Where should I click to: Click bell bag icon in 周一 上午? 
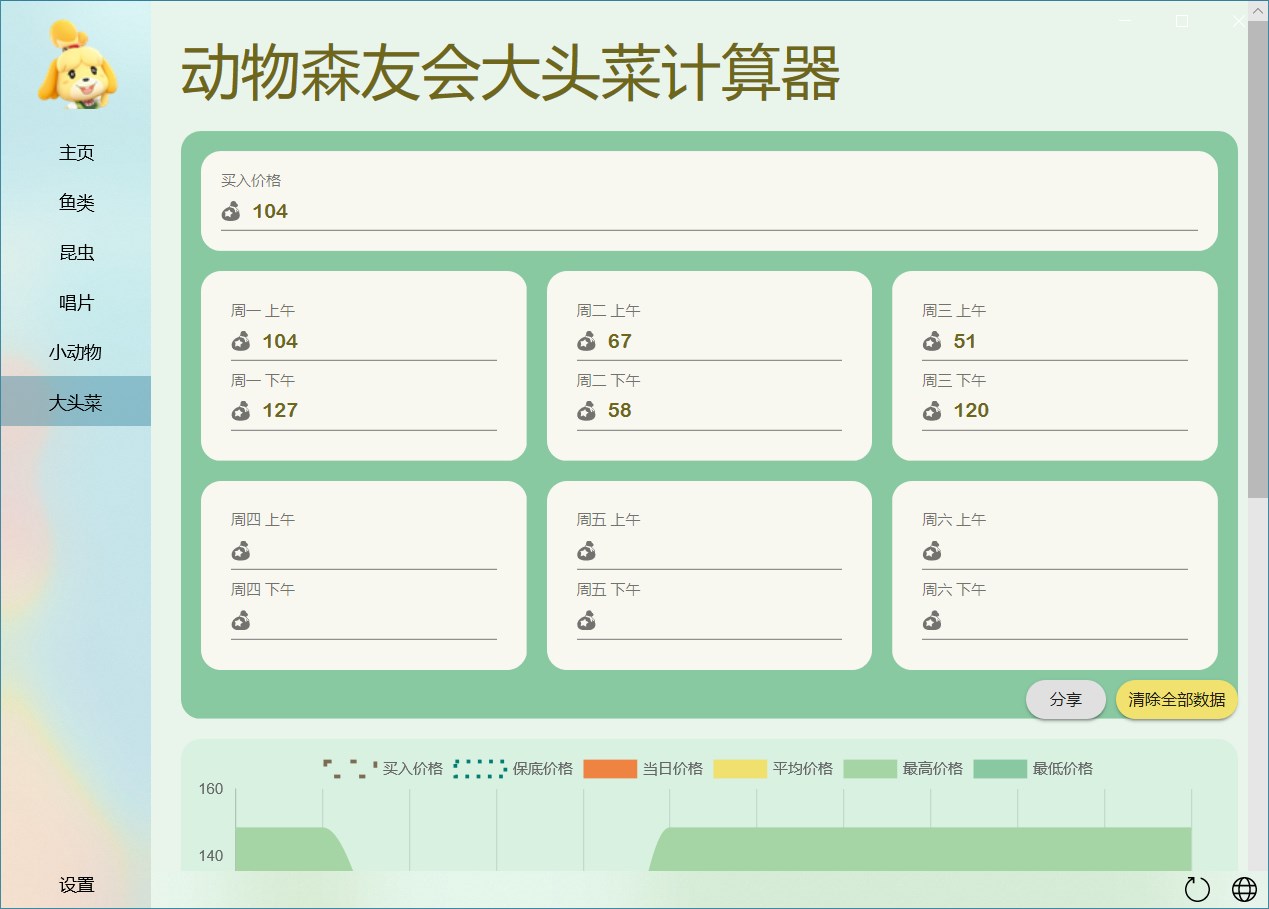coord(241,342)
